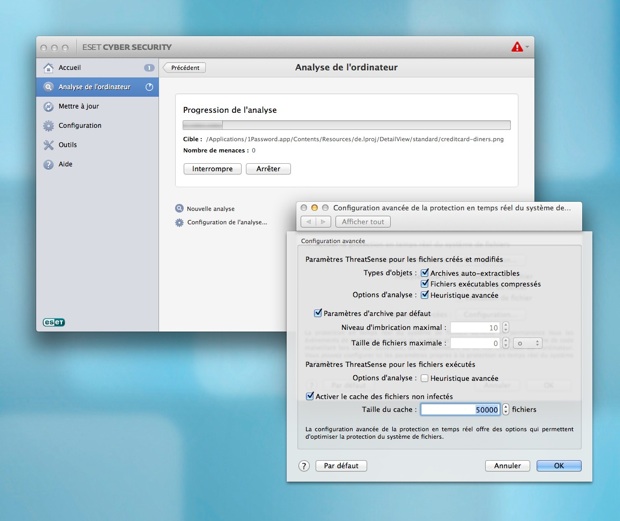Click the help question mark button in dialog
Screen dimensions: 620x521
pyautogui.click(x=304, y=466)
